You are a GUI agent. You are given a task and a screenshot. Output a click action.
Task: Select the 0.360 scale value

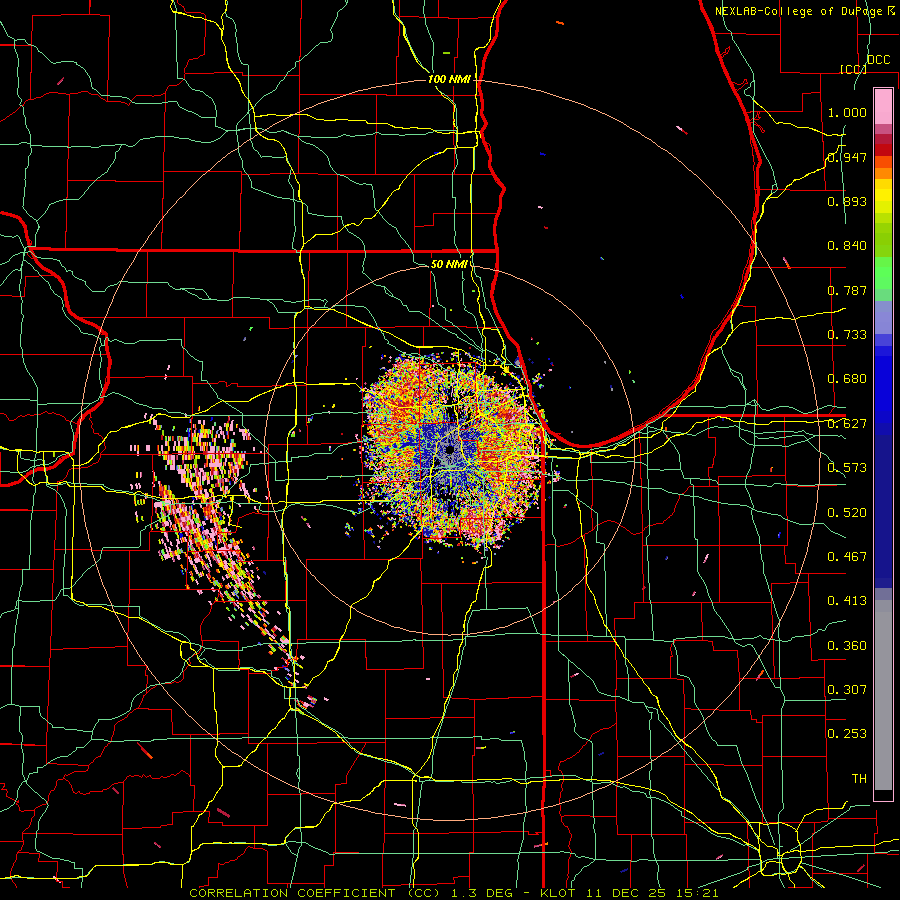pos(847,646)
